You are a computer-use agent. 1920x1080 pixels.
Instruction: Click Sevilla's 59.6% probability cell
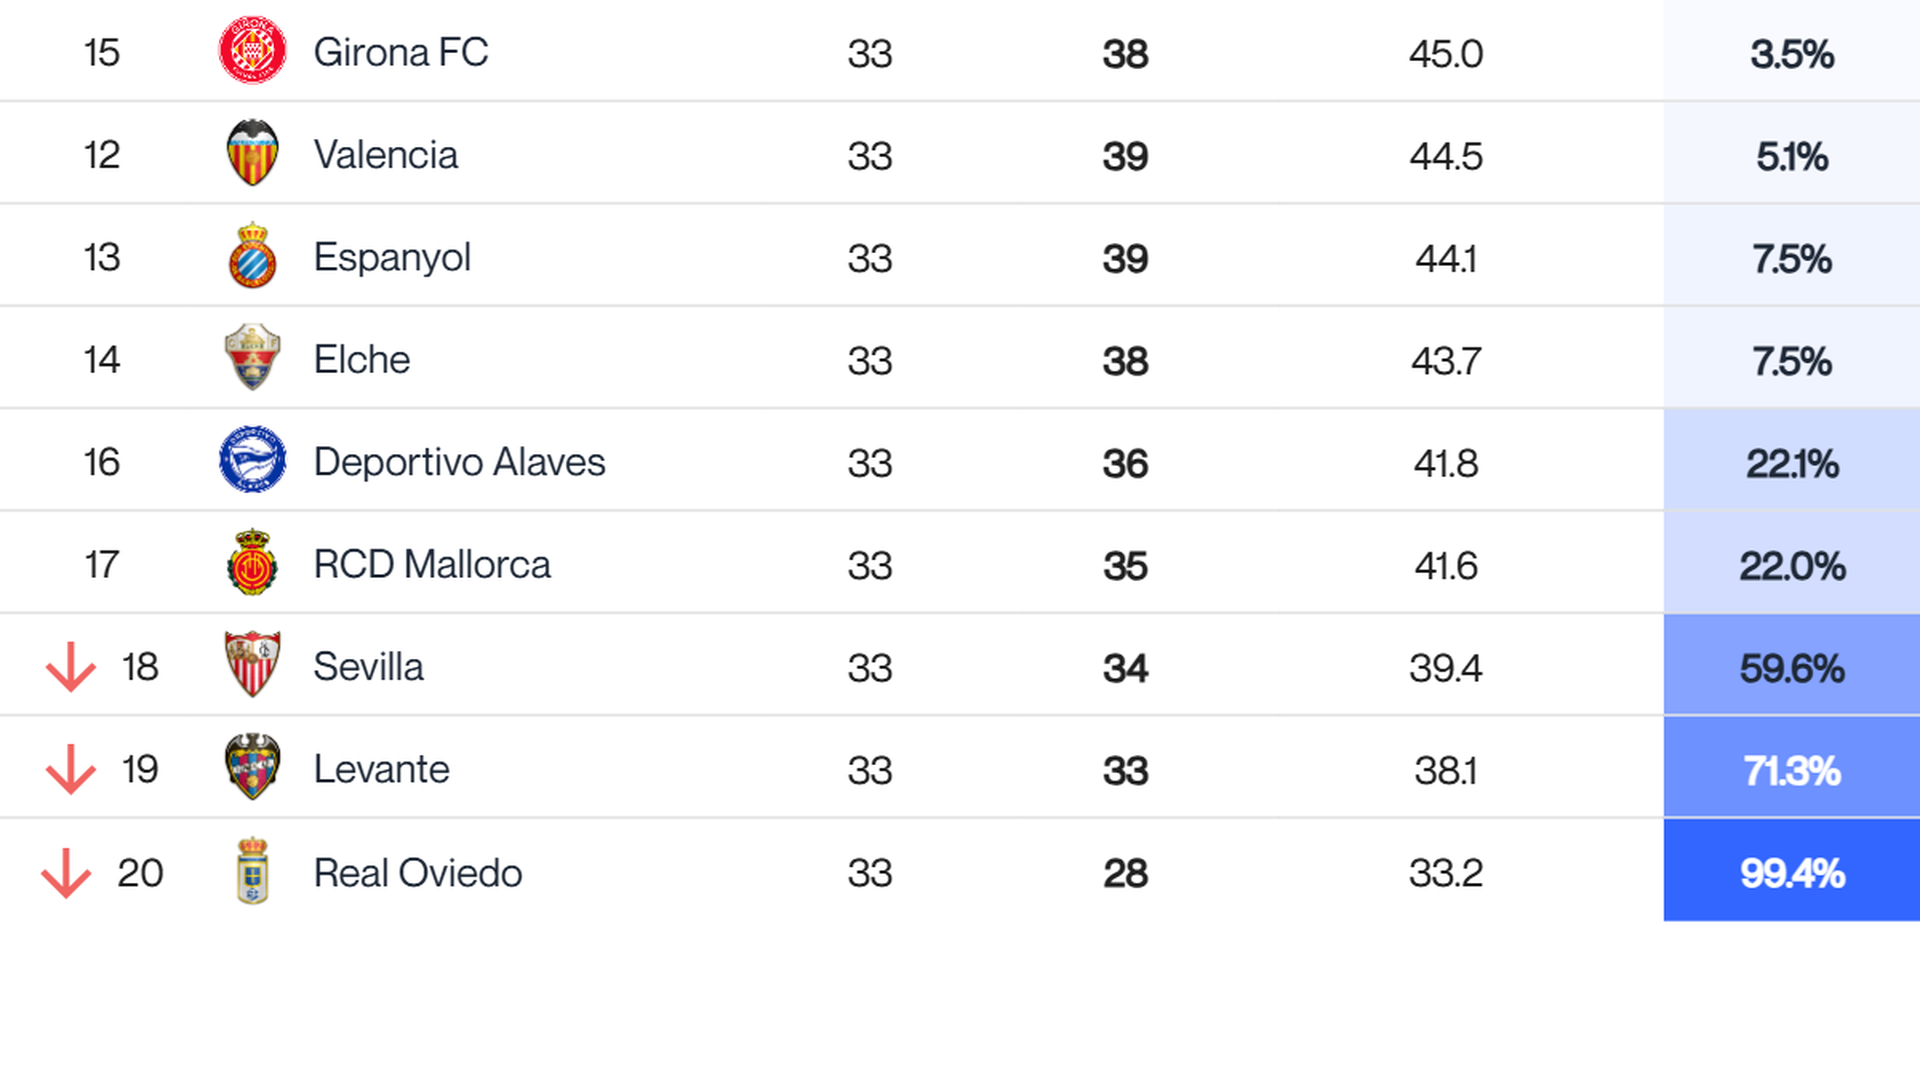pyautogui.click(x=1791, y=667)
